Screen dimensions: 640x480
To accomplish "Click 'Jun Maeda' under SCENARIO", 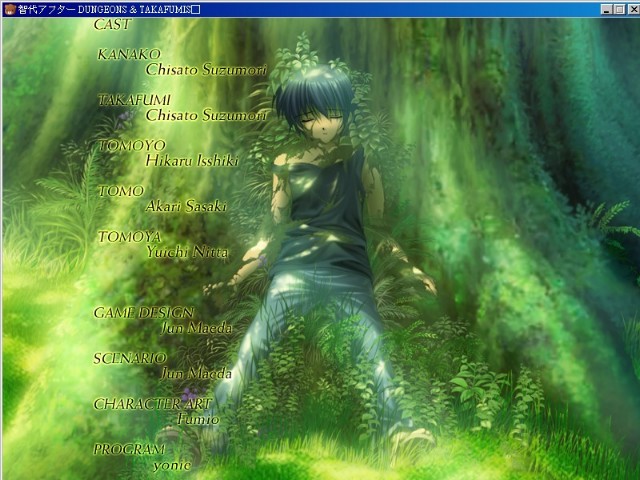I will (x=196, y=374).
